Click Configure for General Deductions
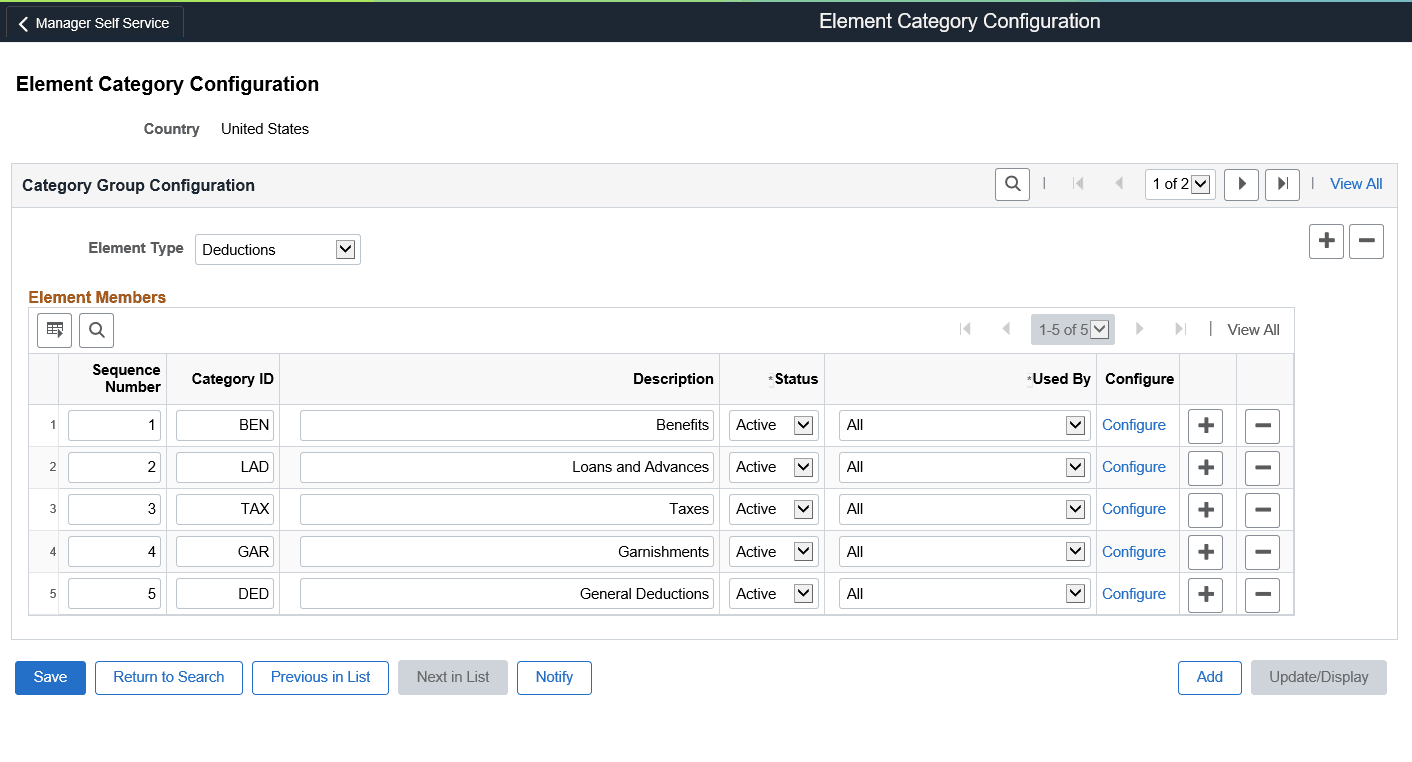 coord(1134,593)
